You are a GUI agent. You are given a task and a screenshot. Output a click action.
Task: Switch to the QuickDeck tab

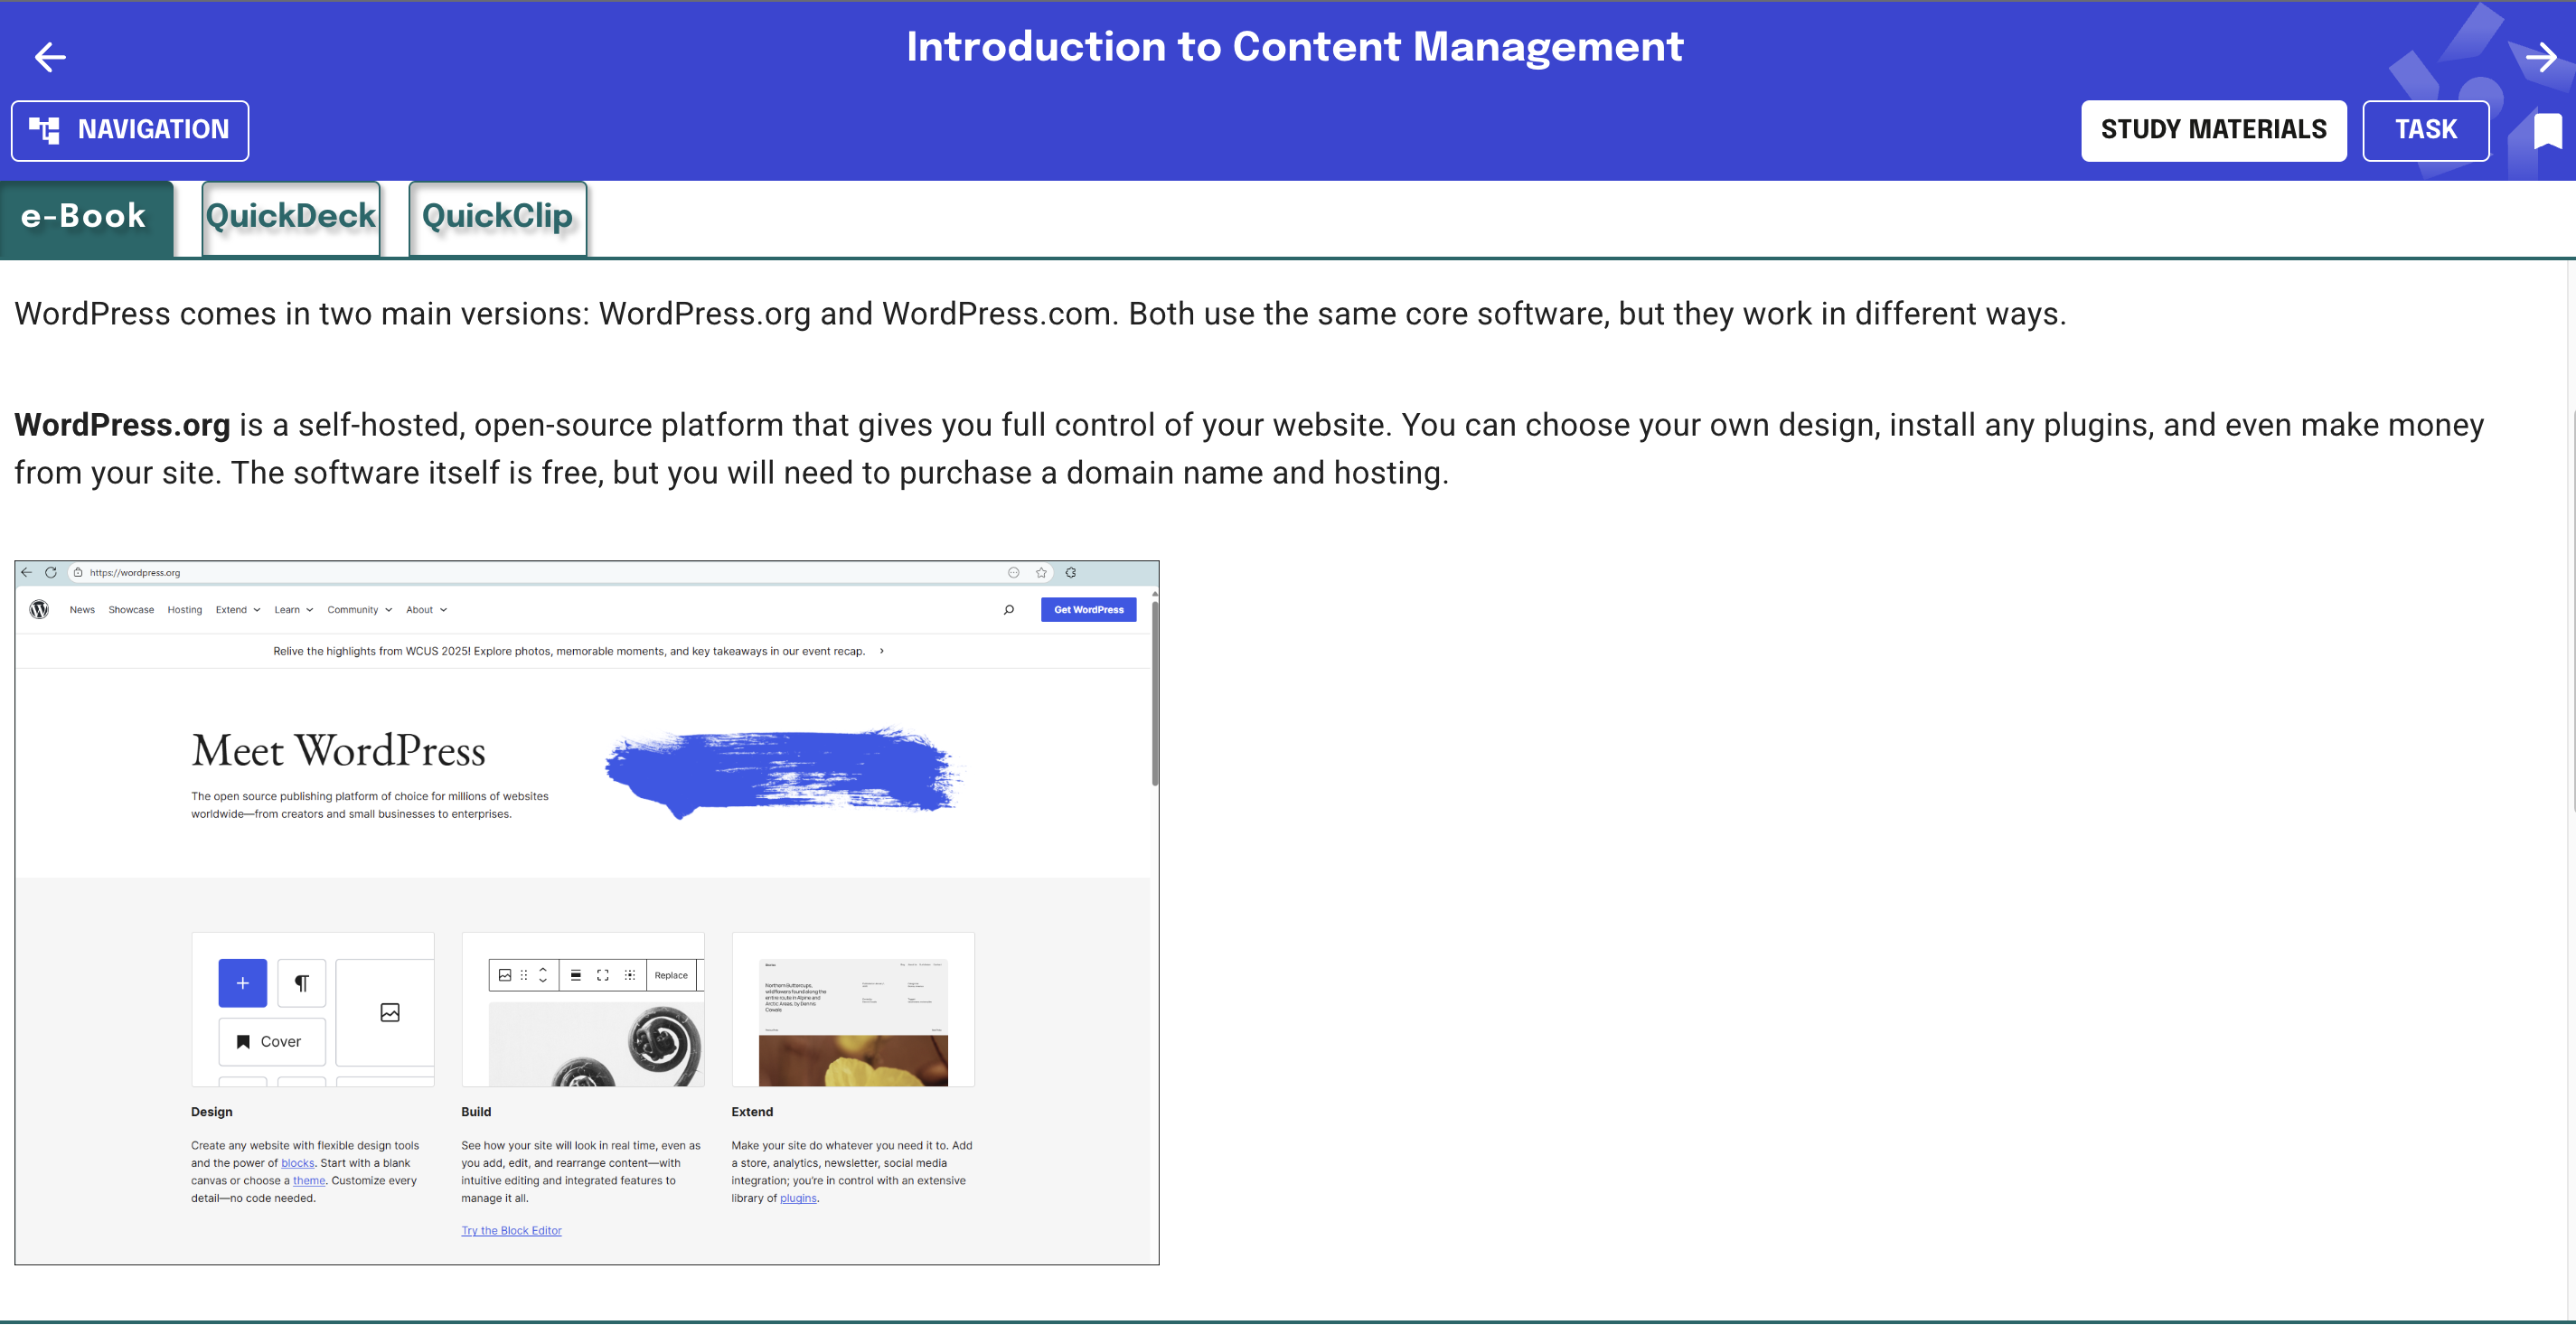(x=291, y=218)
